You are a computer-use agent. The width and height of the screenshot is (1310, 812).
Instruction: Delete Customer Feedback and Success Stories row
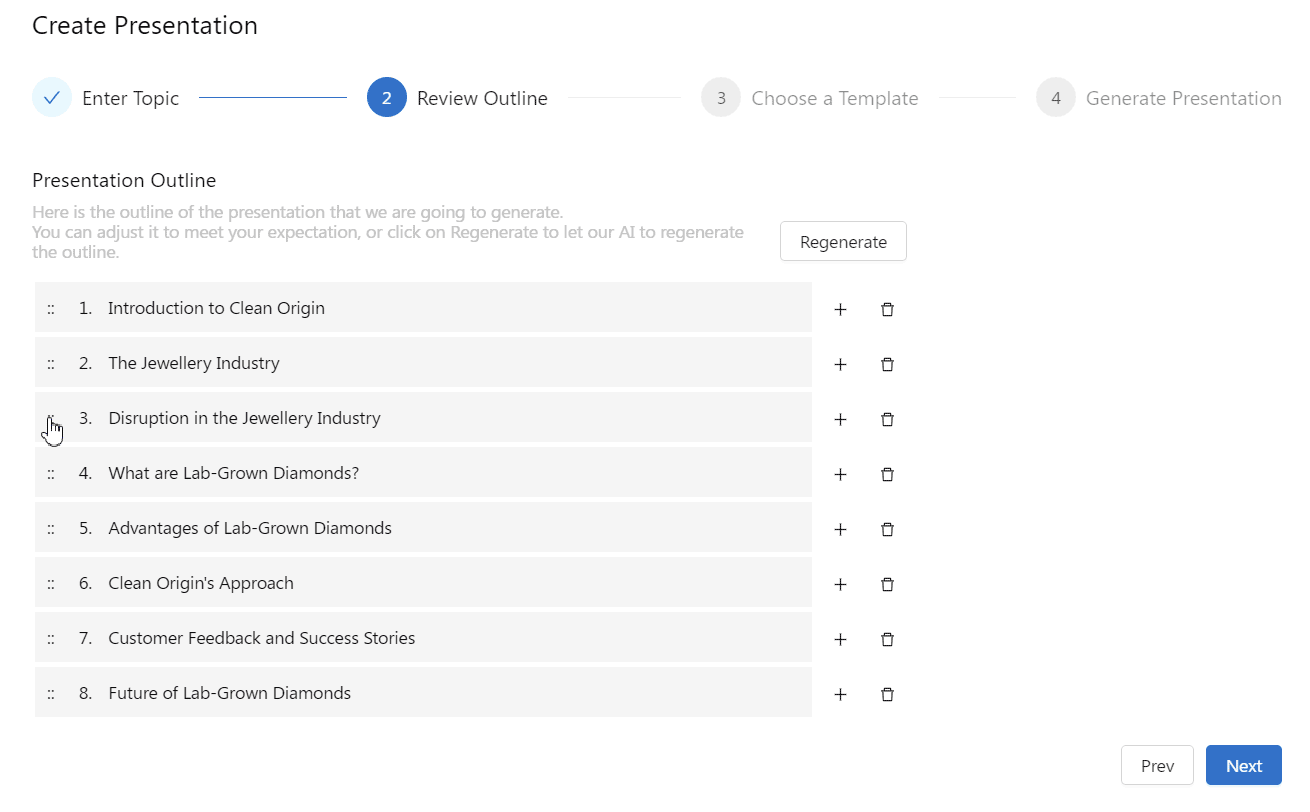pyautogui.click(x=887, y=639)
